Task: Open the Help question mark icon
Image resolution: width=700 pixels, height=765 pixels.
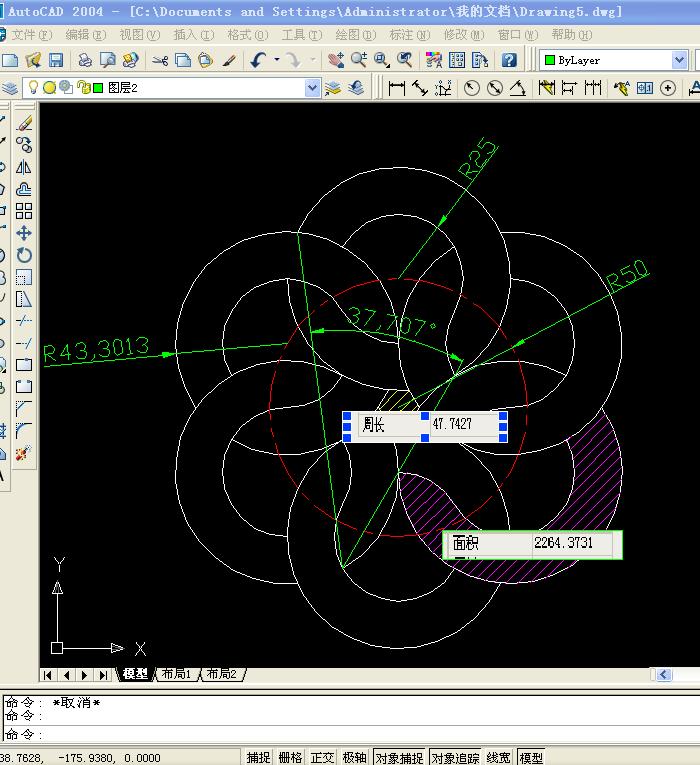Action: tap(509, 60)
